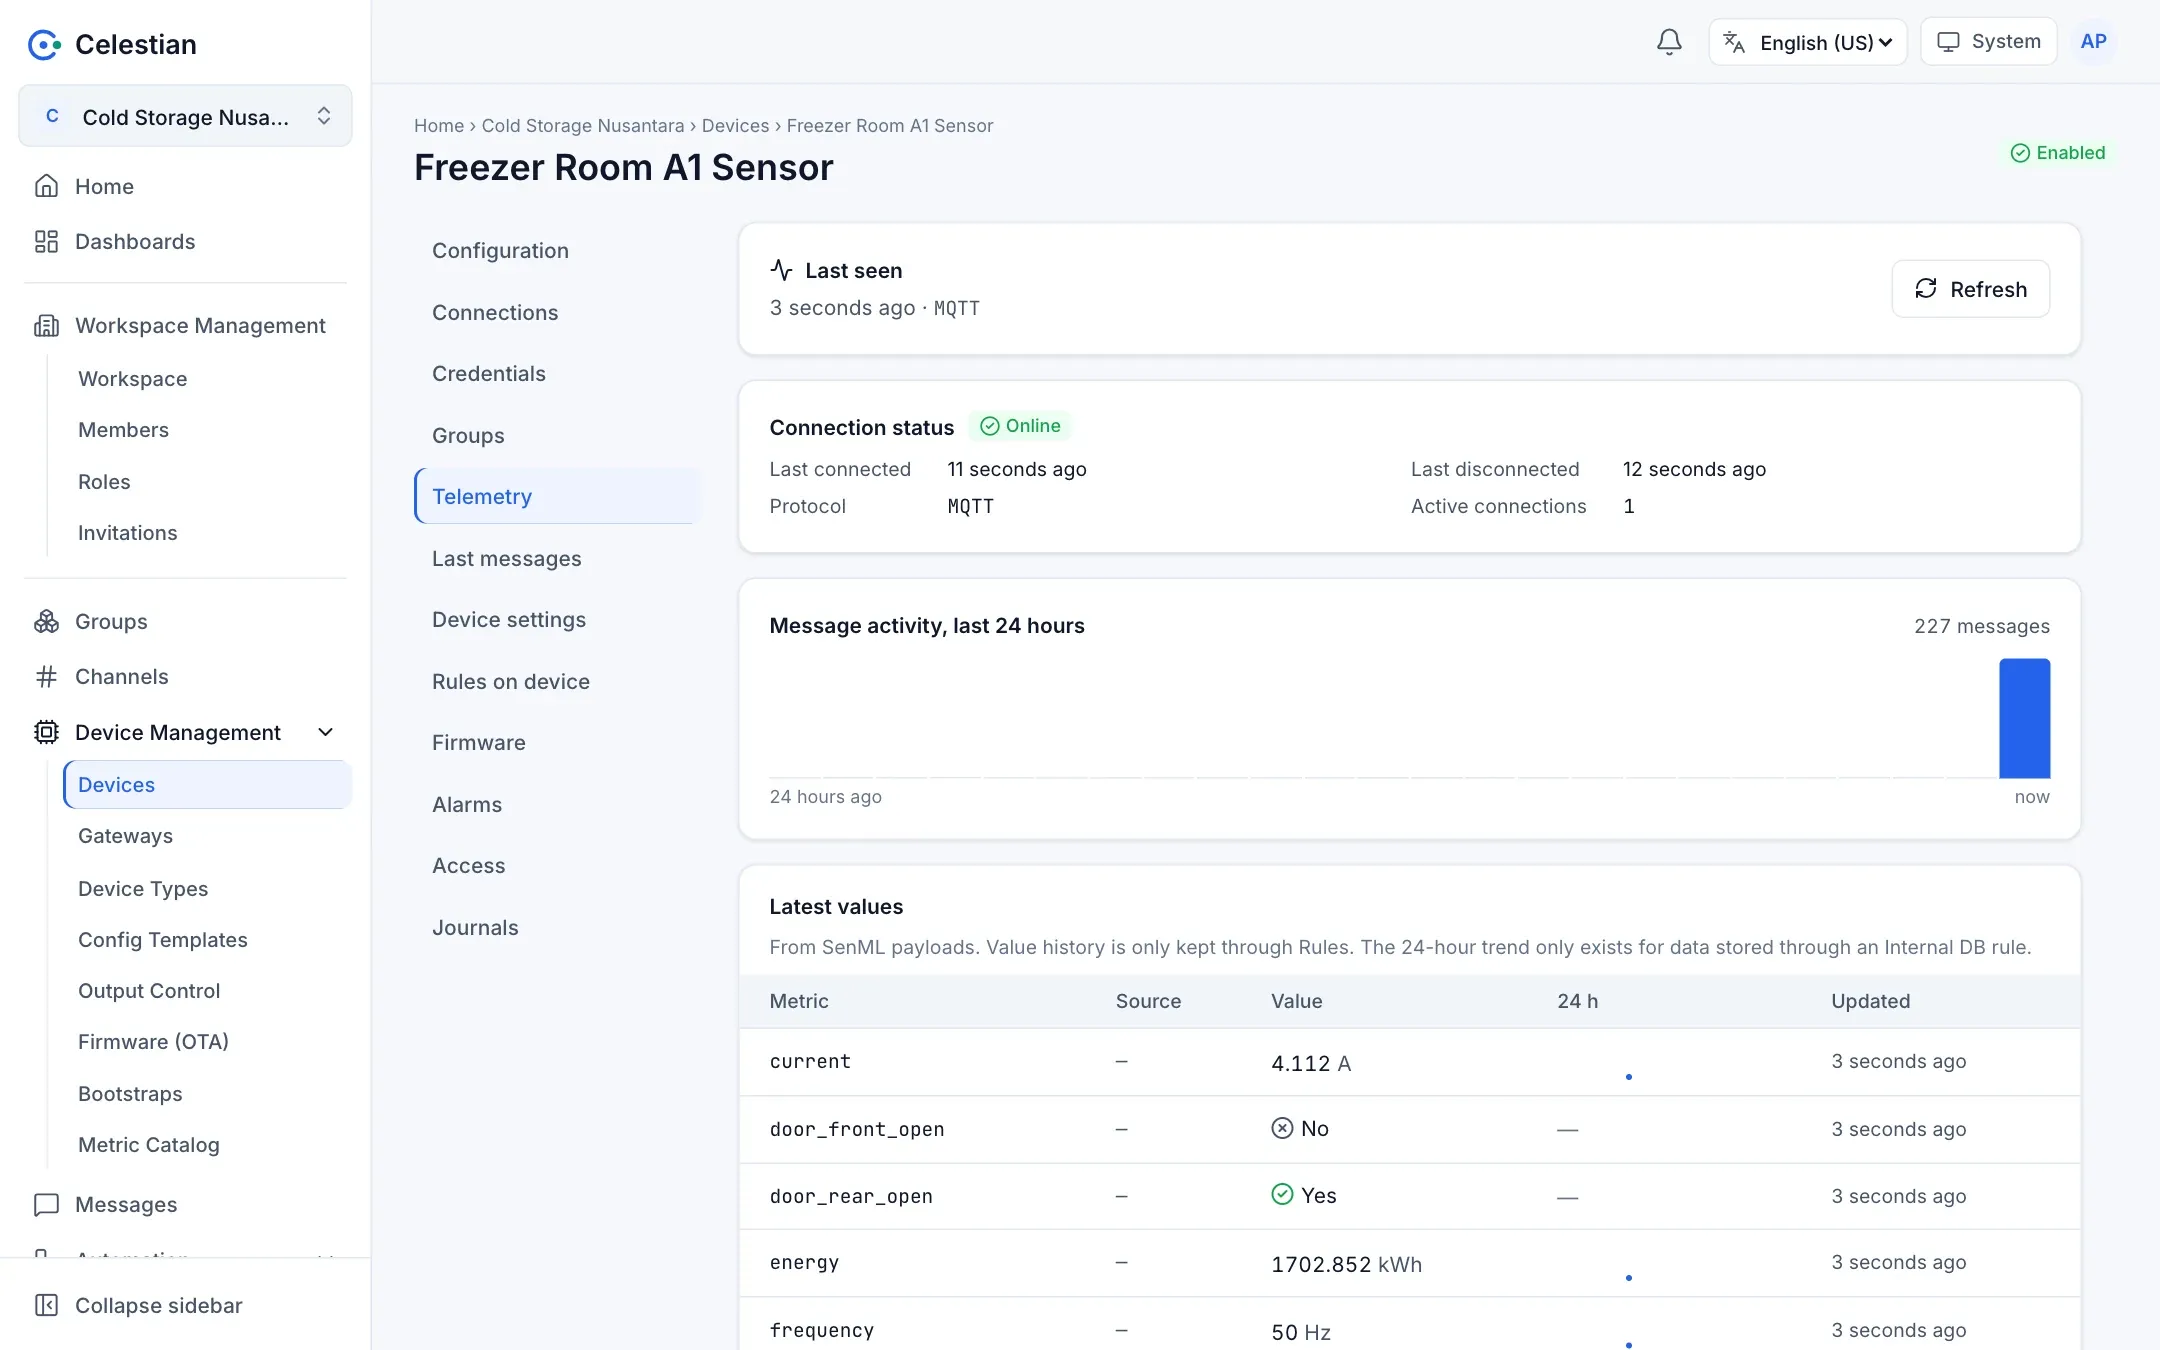This screenshot has width=2160, height=1350.
Task: Click the door_front_open No value
Action: pos(1300,1128)
